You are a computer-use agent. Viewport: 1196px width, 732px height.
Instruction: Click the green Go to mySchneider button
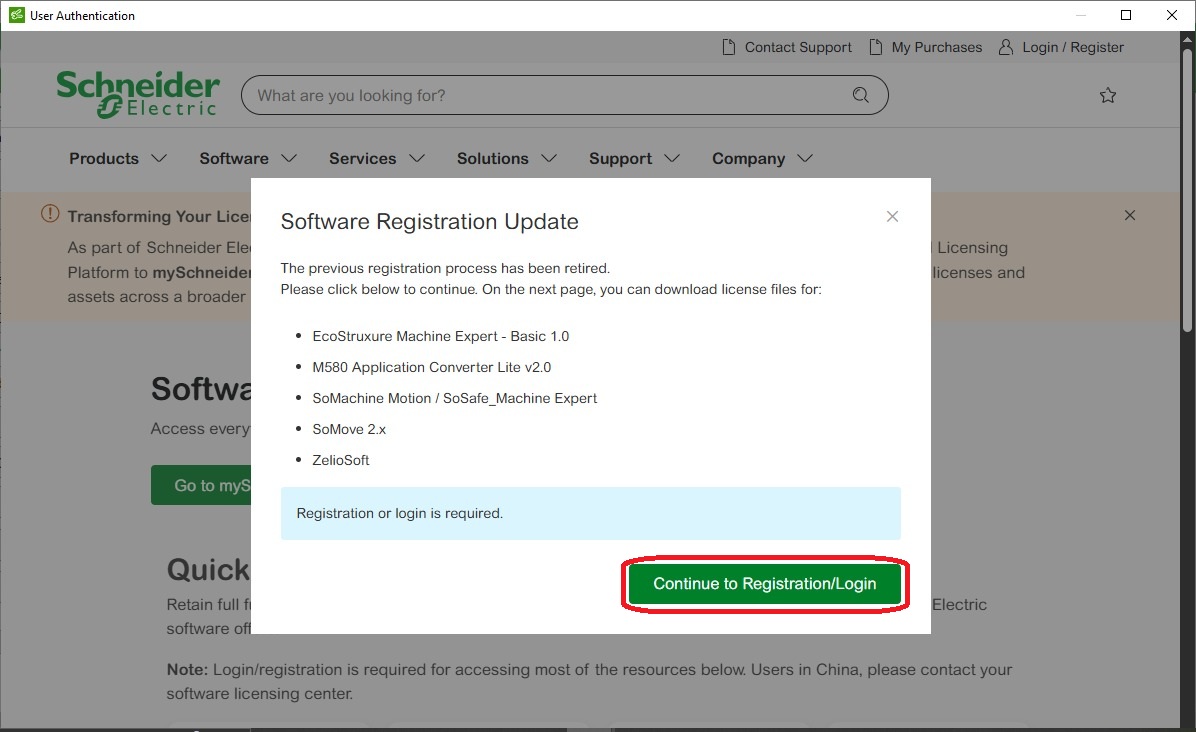[x=201, y=485]
